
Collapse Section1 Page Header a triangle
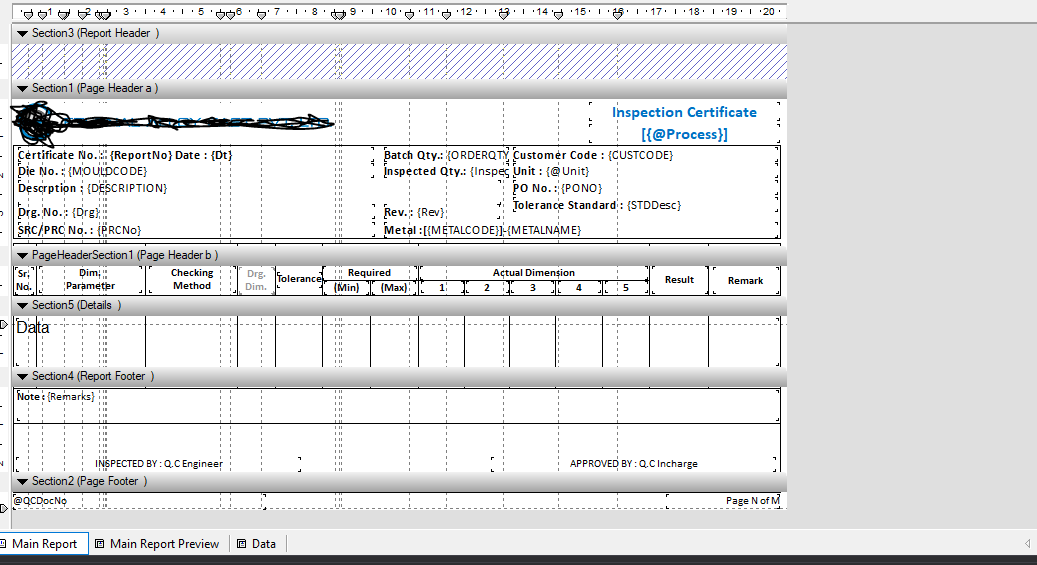click(x=22, y=88)
